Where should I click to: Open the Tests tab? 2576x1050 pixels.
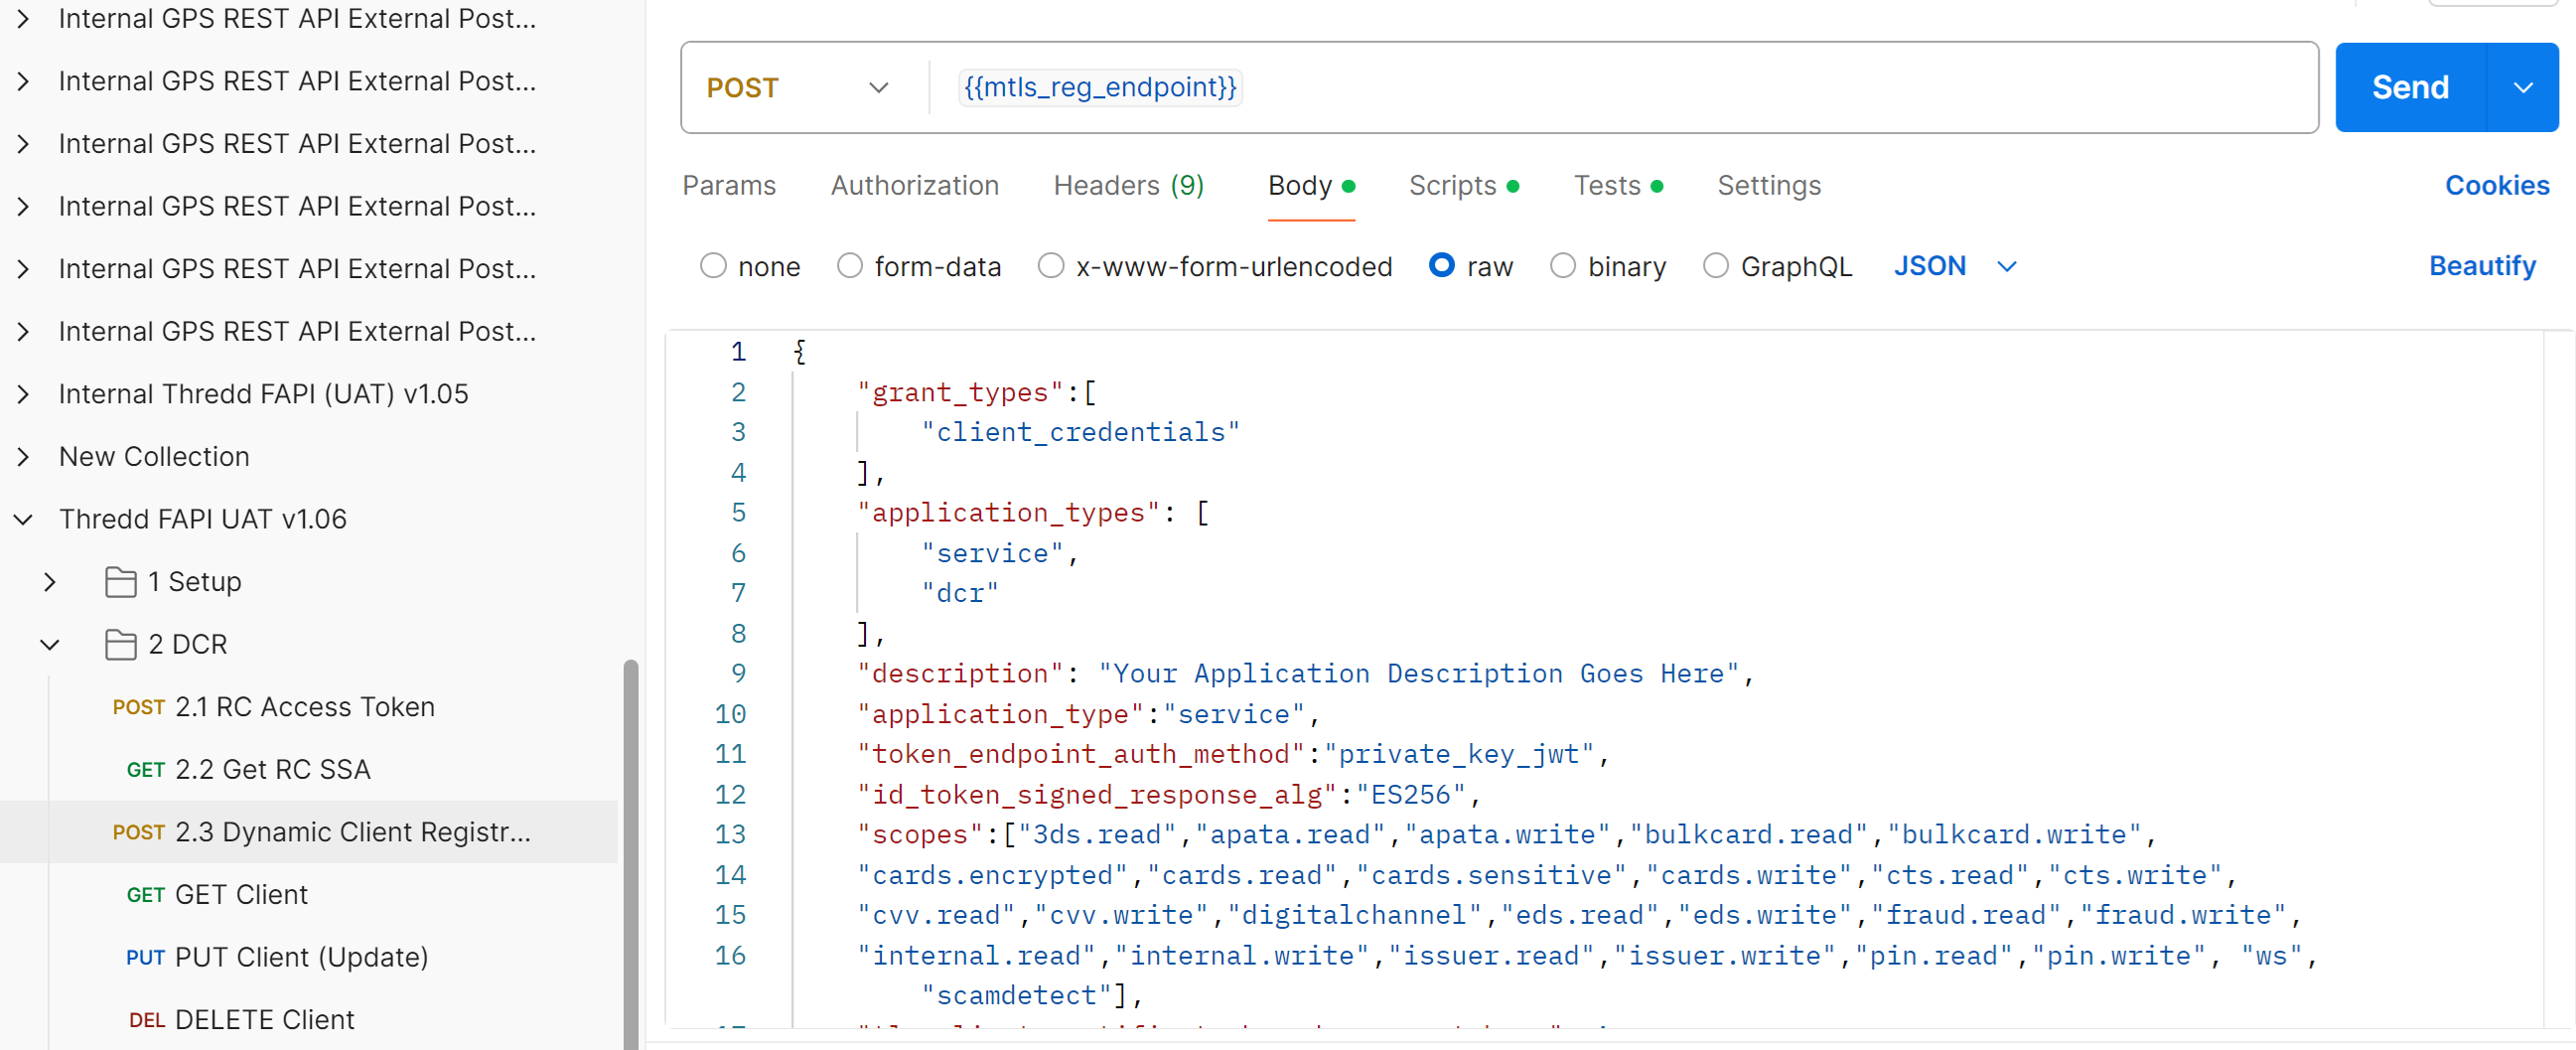[x=1617, y=186]
